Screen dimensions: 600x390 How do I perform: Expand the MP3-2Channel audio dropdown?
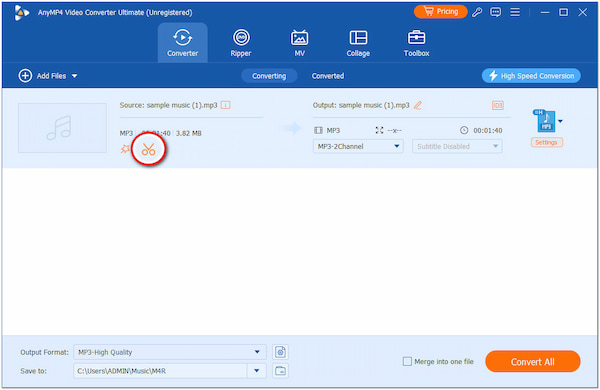[x=358, y=146]
